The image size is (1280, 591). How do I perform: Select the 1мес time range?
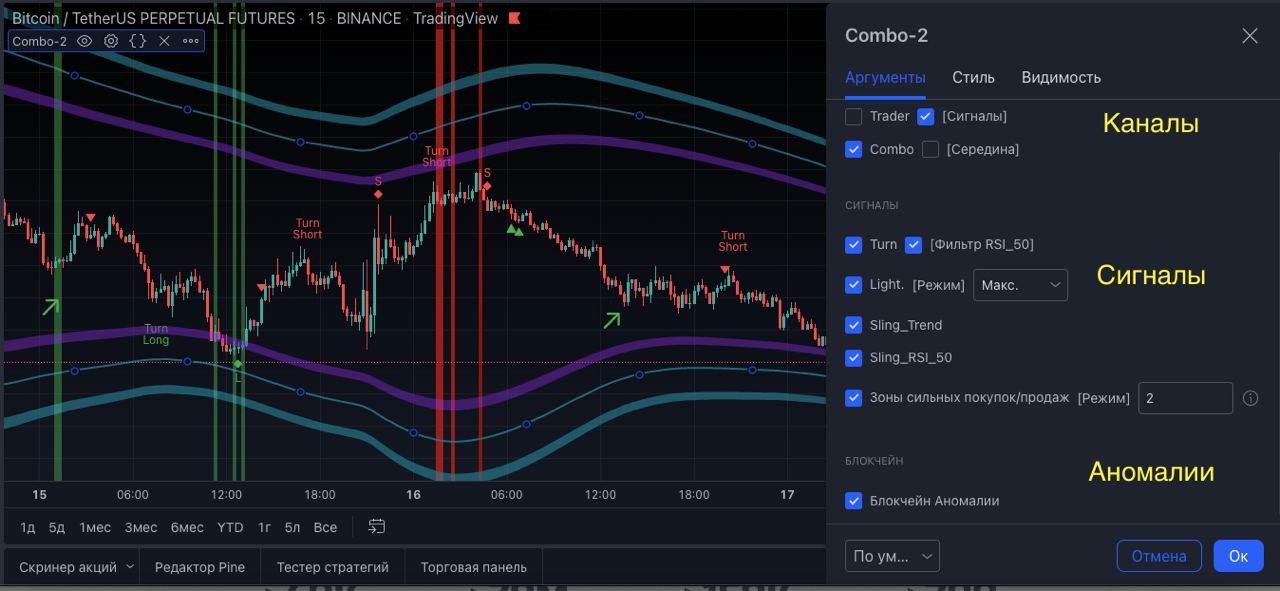[x=95, y=527]
